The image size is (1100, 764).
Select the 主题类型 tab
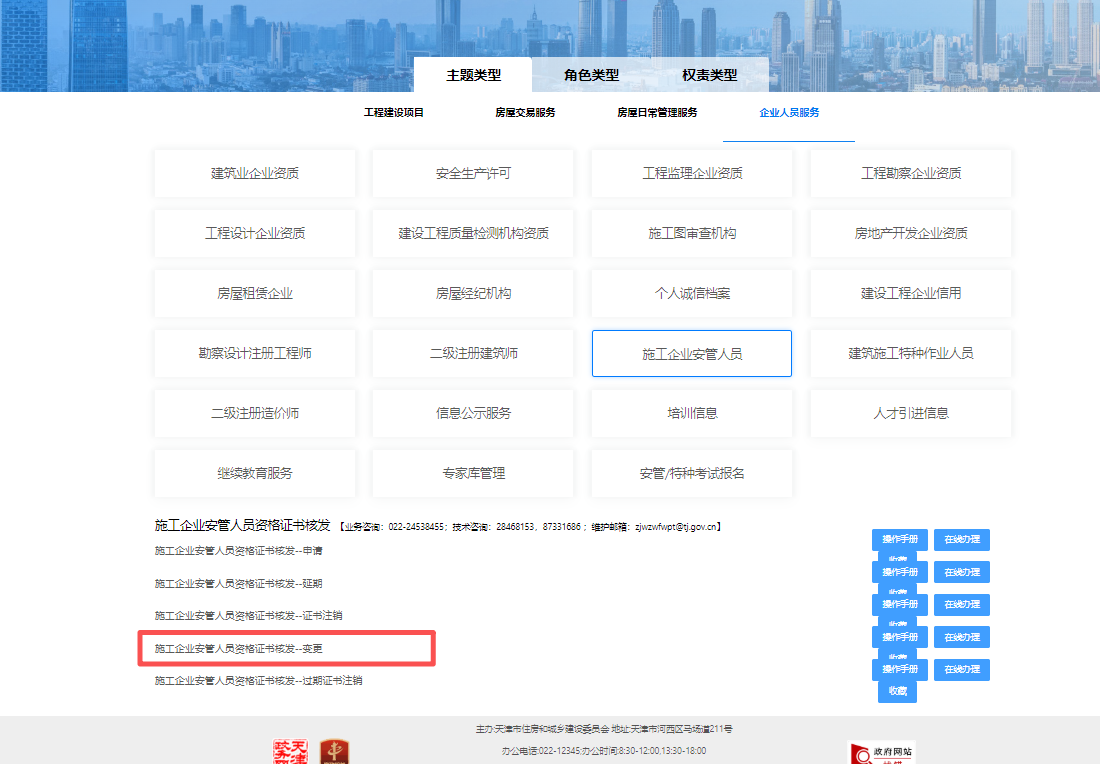point(473,75)
